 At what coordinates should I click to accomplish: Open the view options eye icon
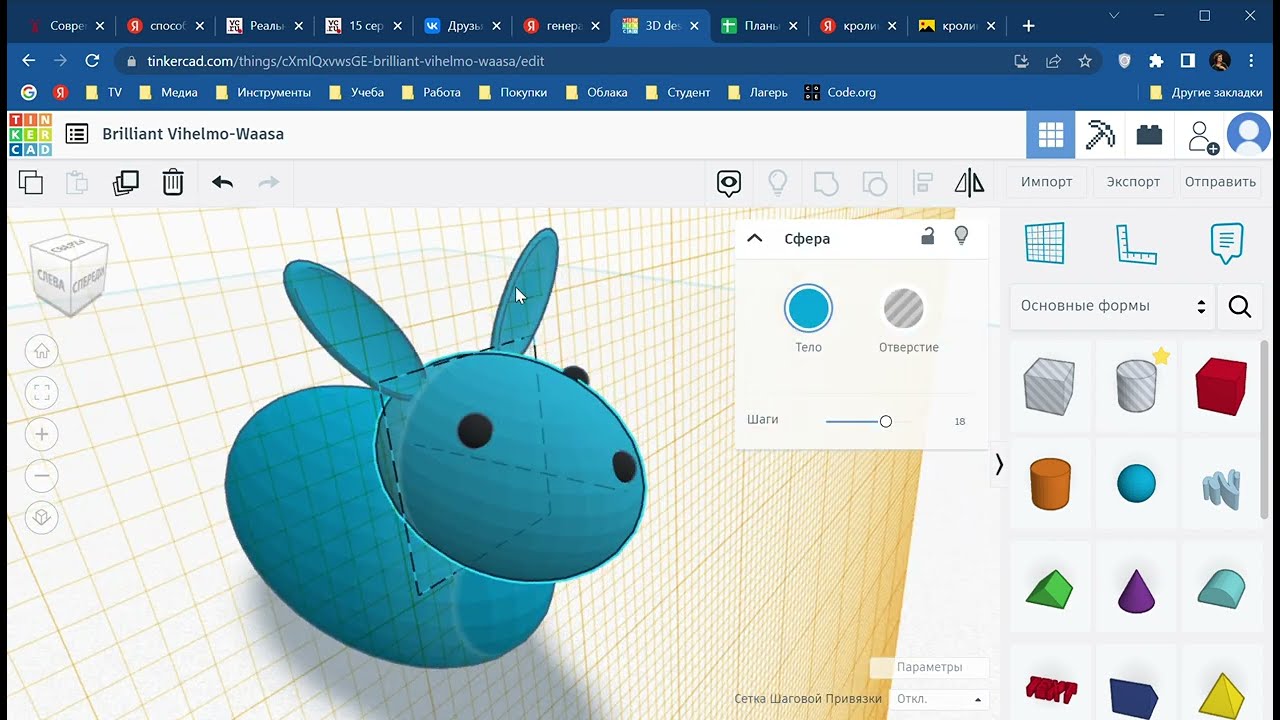pyautogui.click(x=728, y=183)
